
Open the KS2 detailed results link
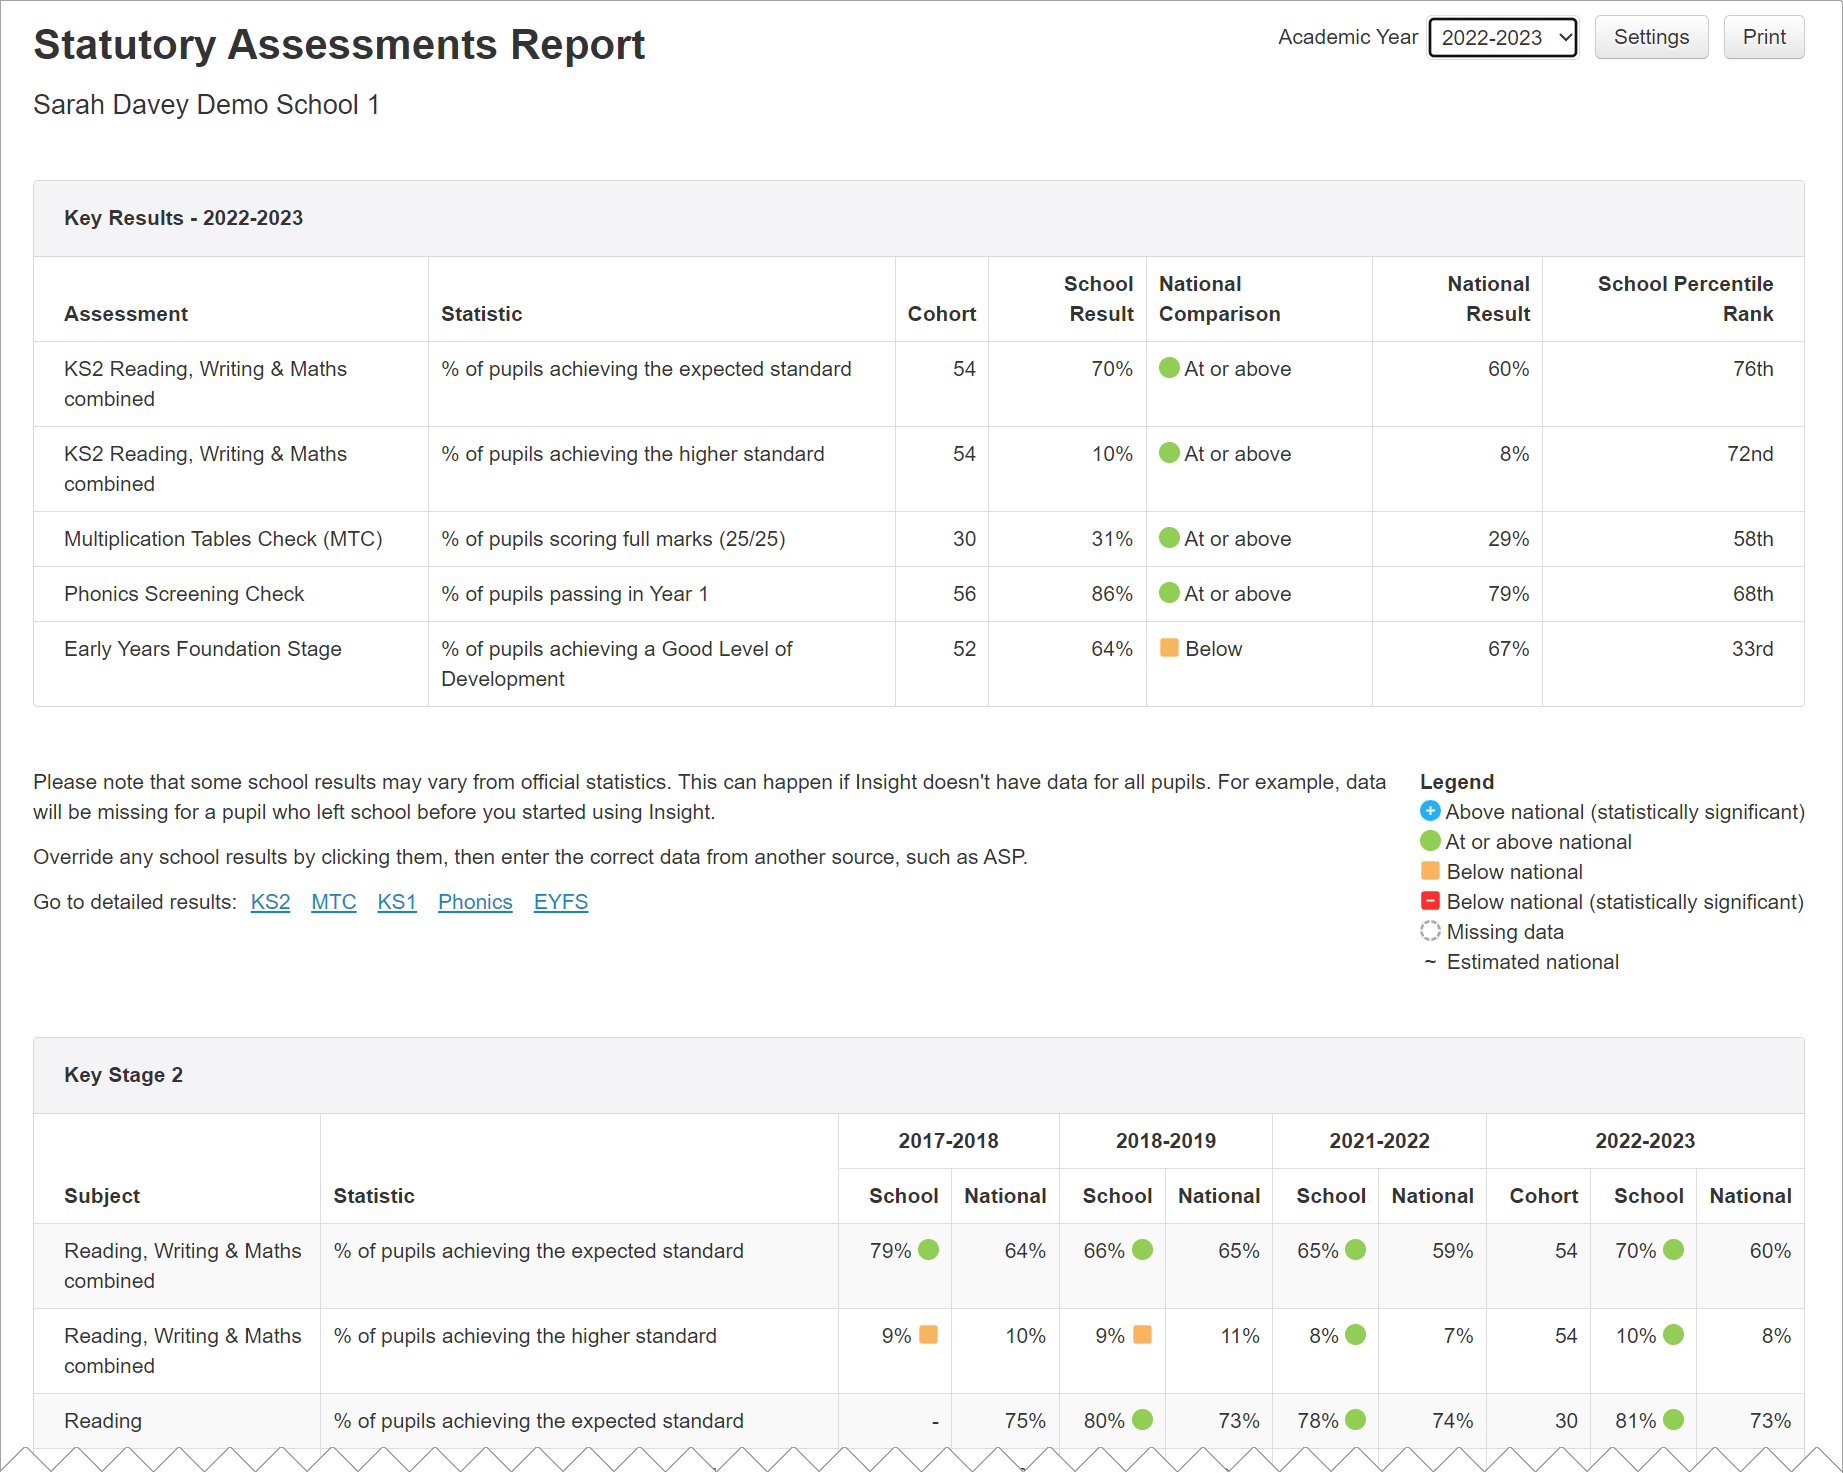click(270, 902)
